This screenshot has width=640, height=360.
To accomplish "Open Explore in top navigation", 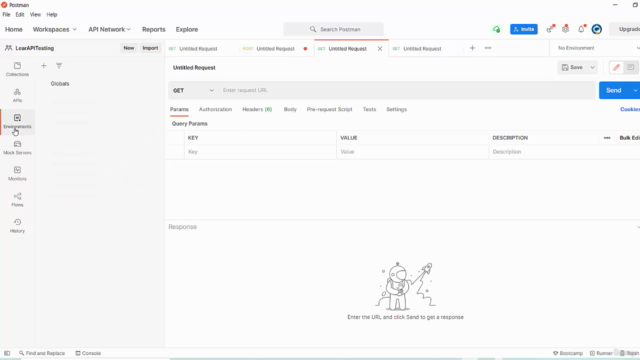I will click(187, 29).
